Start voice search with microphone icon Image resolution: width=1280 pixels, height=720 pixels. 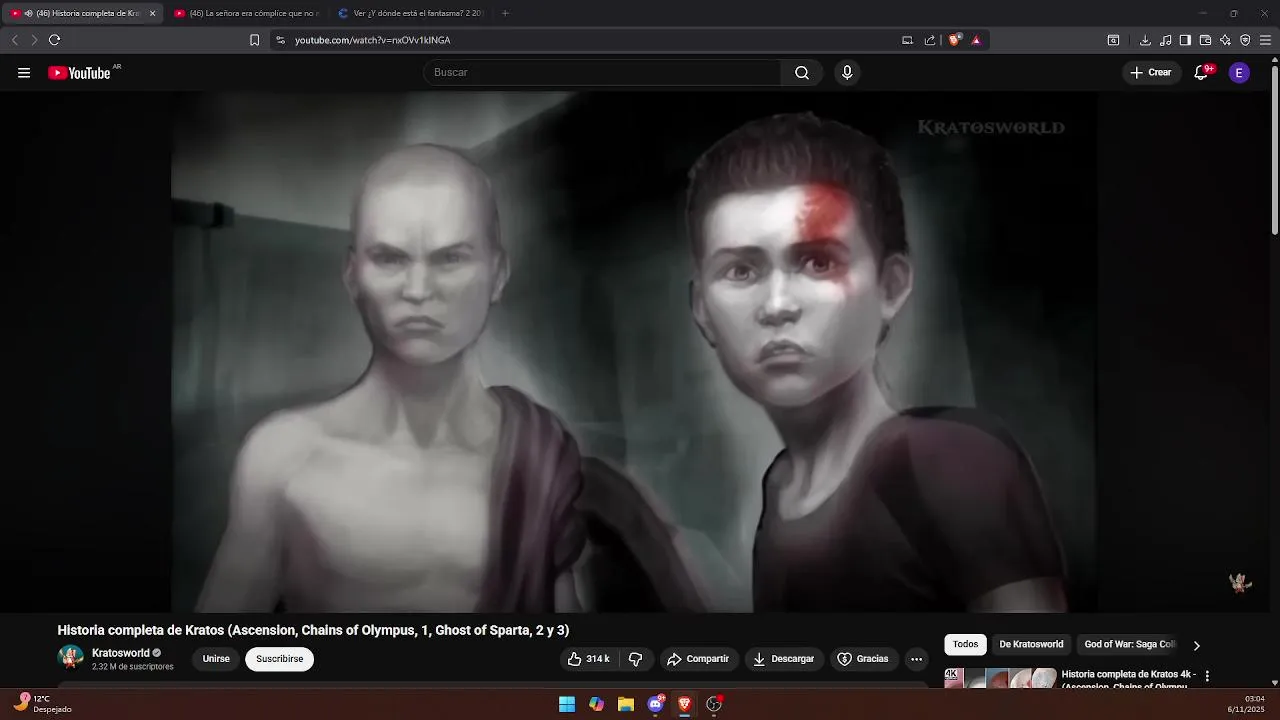click(x=847, y=73)
